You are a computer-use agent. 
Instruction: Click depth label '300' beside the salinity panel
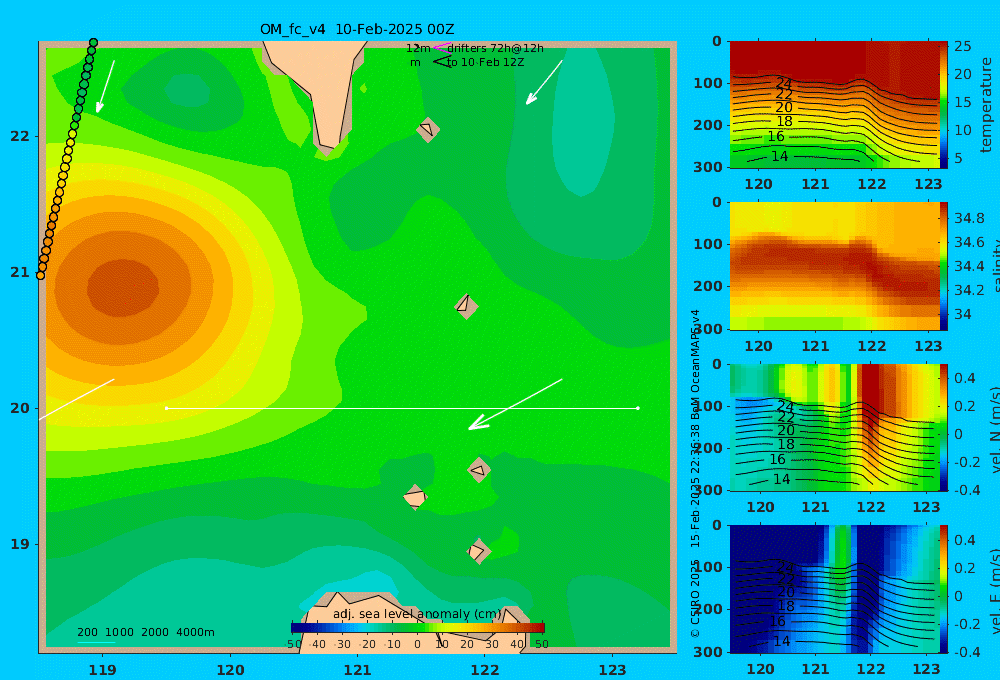(708, 329)
